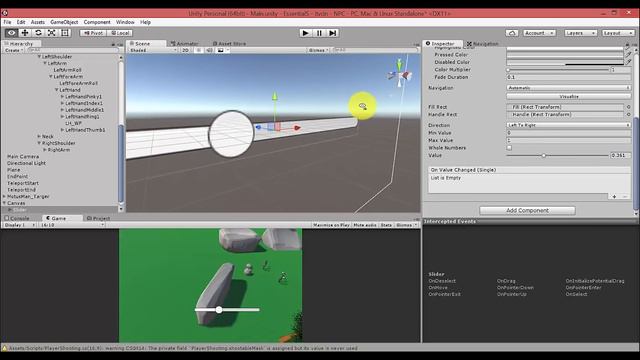Click the Pause button

click(x=319, y=33)
